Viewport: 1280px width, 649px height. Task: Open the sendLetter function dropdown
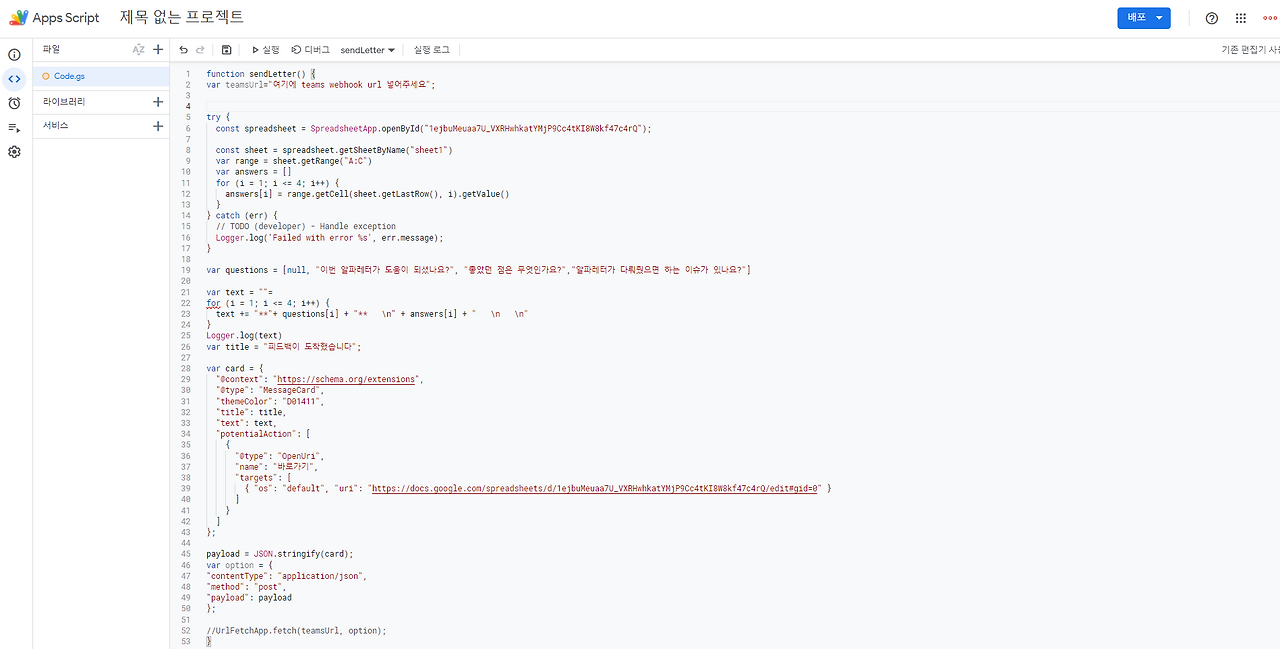pyautogui.click(x=368, y=49)
